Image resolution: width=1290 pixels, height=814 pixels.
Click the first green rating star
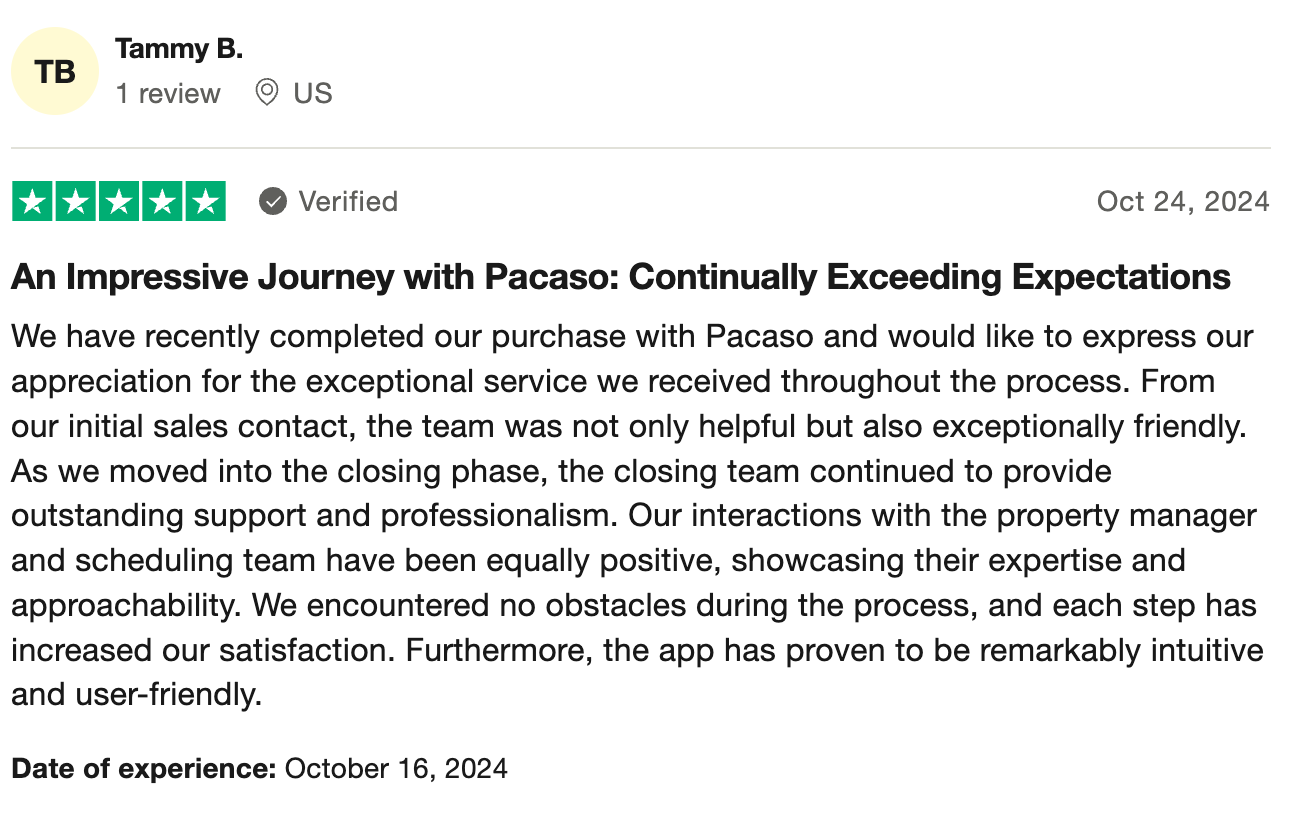click(x=32, y=202)
